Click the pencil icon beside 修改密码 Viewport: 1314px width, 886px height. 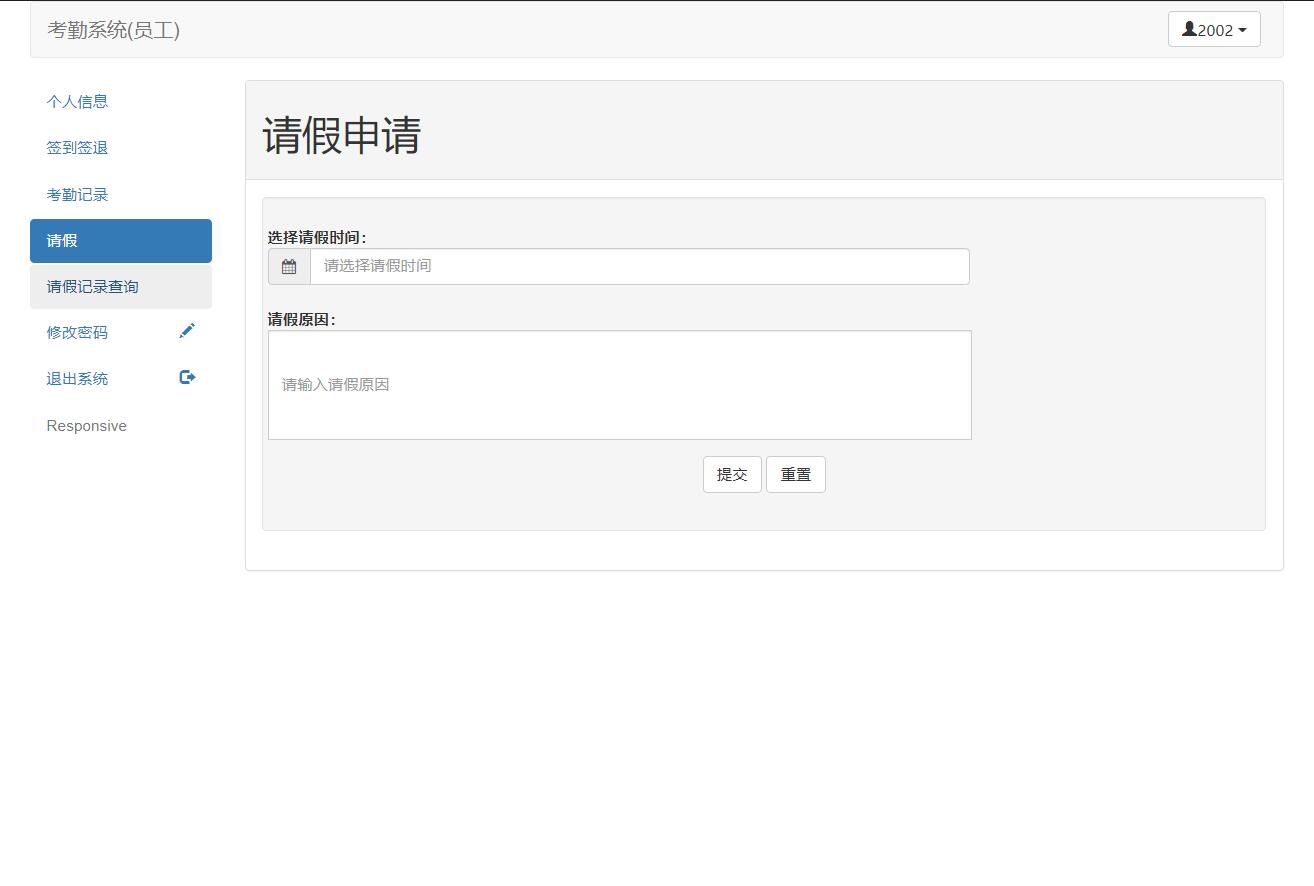(187, 330)
